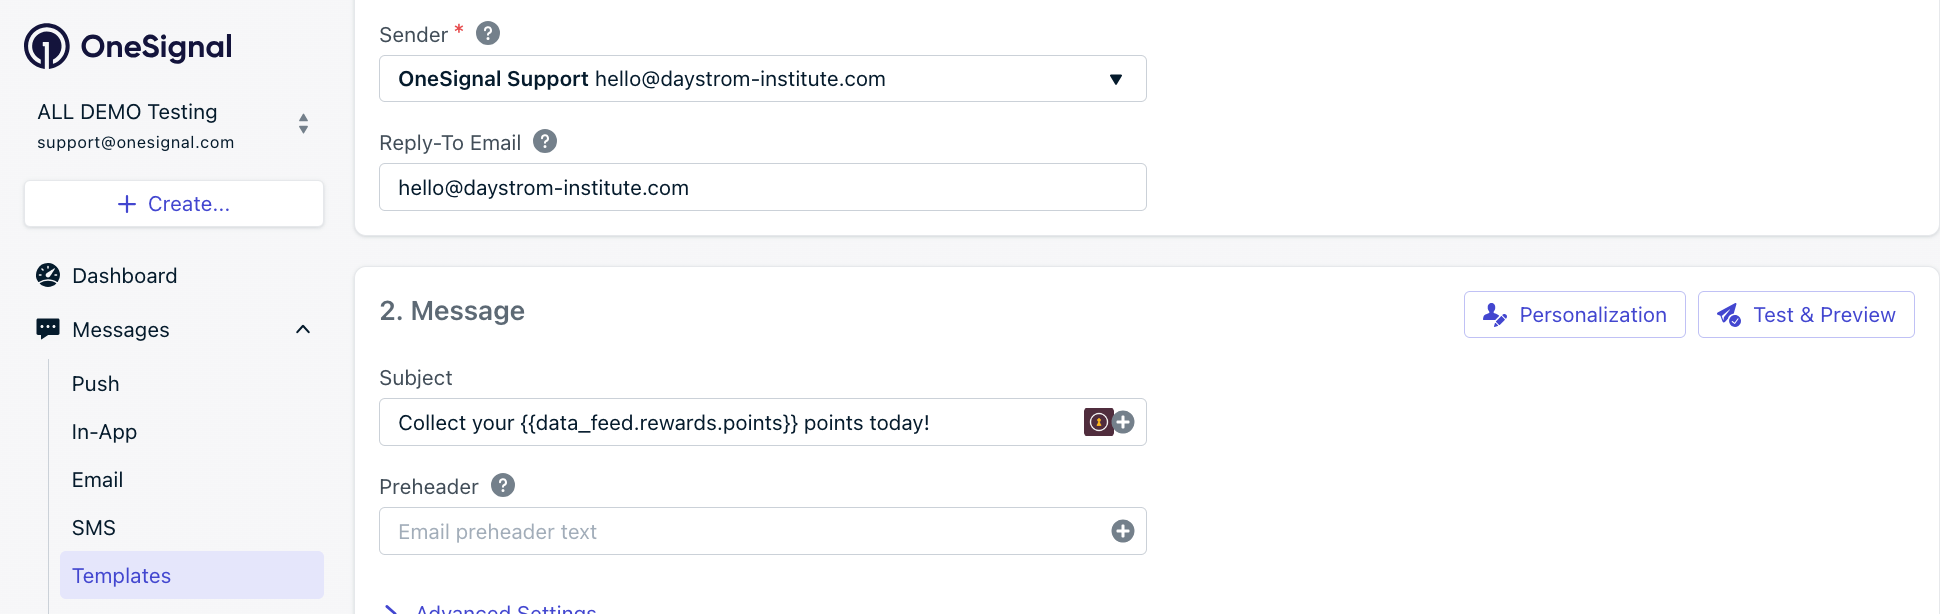Click the Dashboard gauge icon

pyautogui.click(x=48, y=275)
